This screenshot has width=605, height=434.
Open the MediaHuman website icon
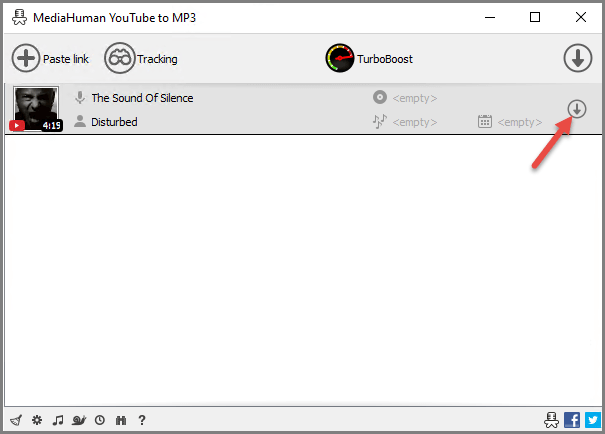pos(551,420)
